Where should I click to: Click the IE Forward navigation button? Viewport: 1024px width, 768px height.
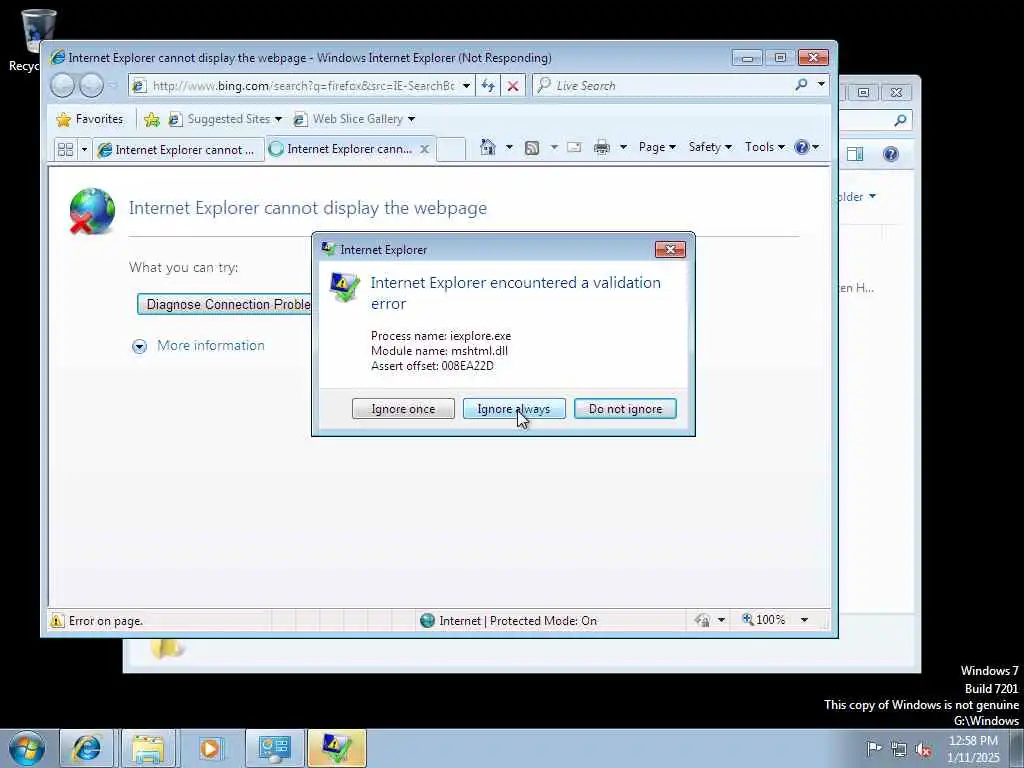pyautogui.click(x=91, y=86)
